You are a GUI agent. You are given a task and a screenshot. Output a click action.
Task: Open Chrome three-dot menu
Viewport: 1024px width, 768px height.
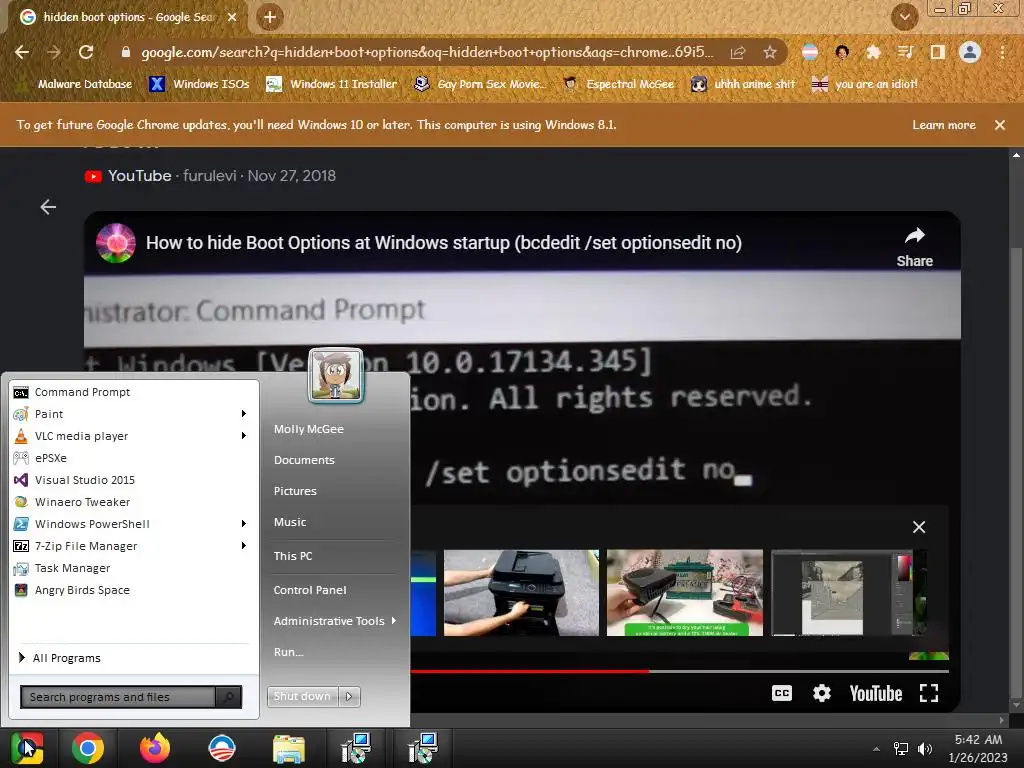(x=1002, y=52)
